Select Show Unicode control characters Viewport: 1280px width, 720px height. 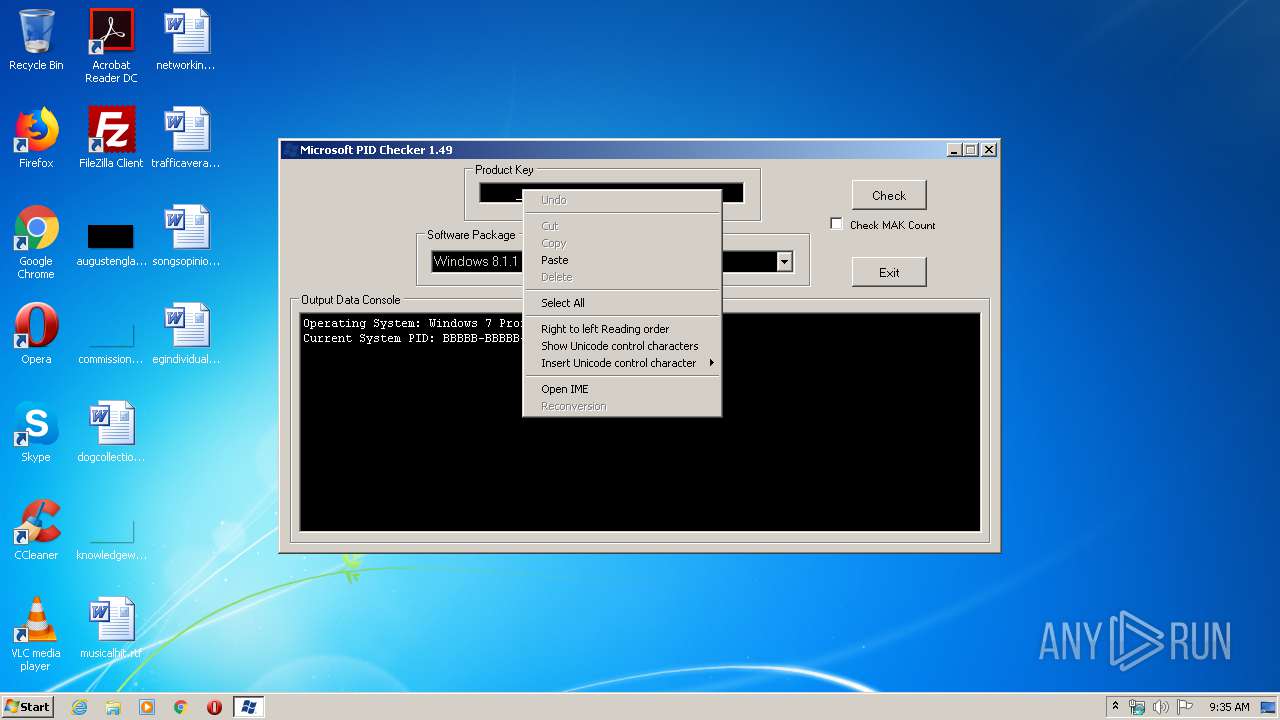(x=621, y=346)
